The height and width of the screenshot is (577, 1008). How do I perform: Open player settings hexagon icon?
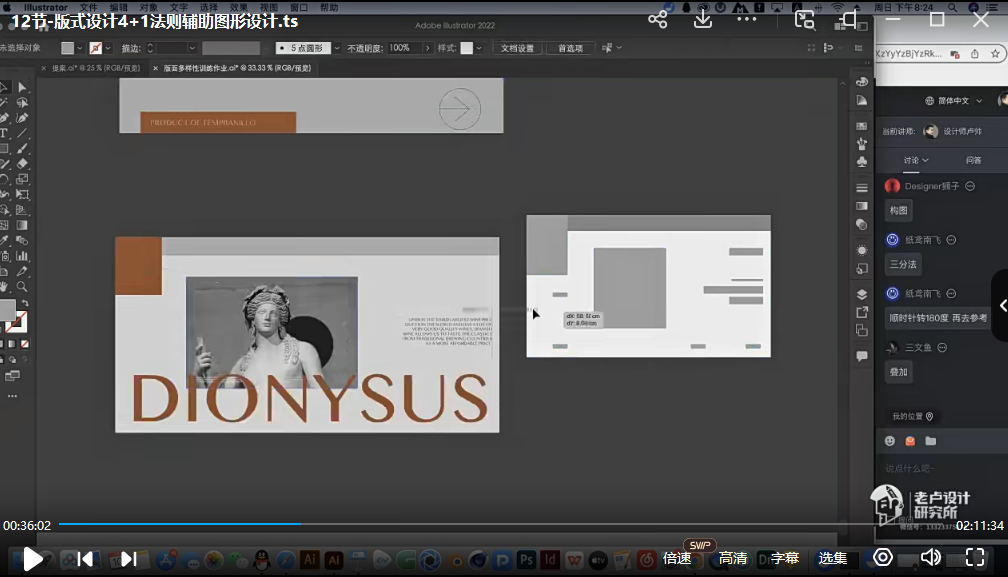(883, 557)
